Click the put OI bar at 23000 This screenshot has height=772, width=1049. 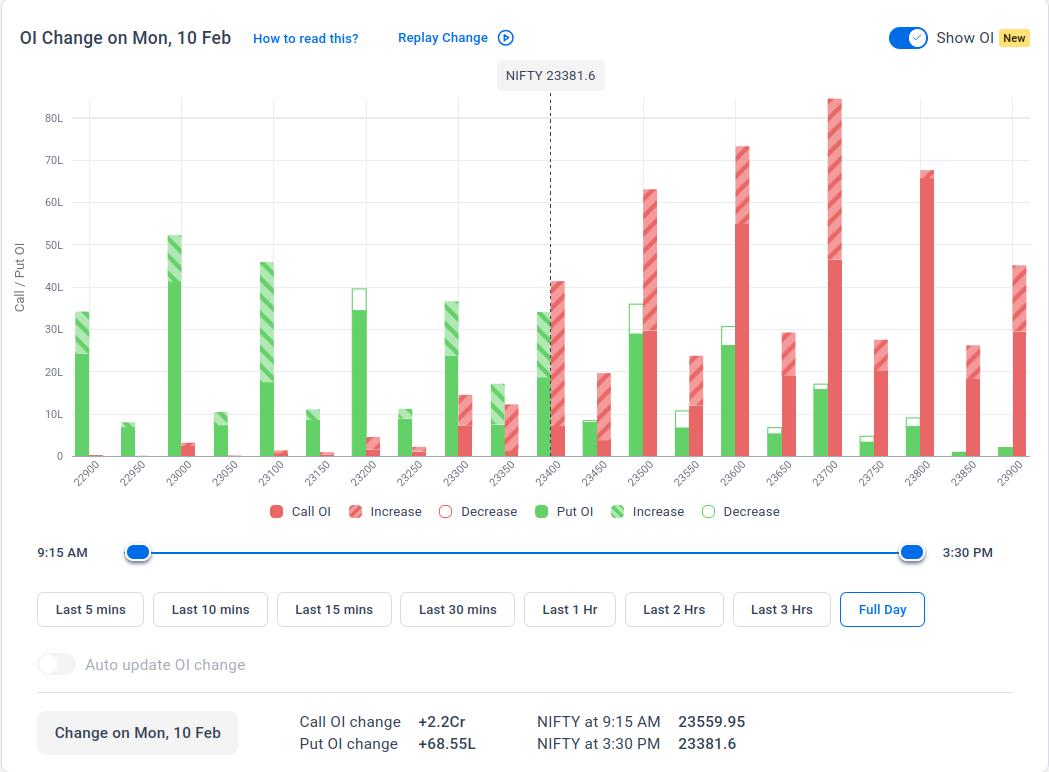[175, 346]
